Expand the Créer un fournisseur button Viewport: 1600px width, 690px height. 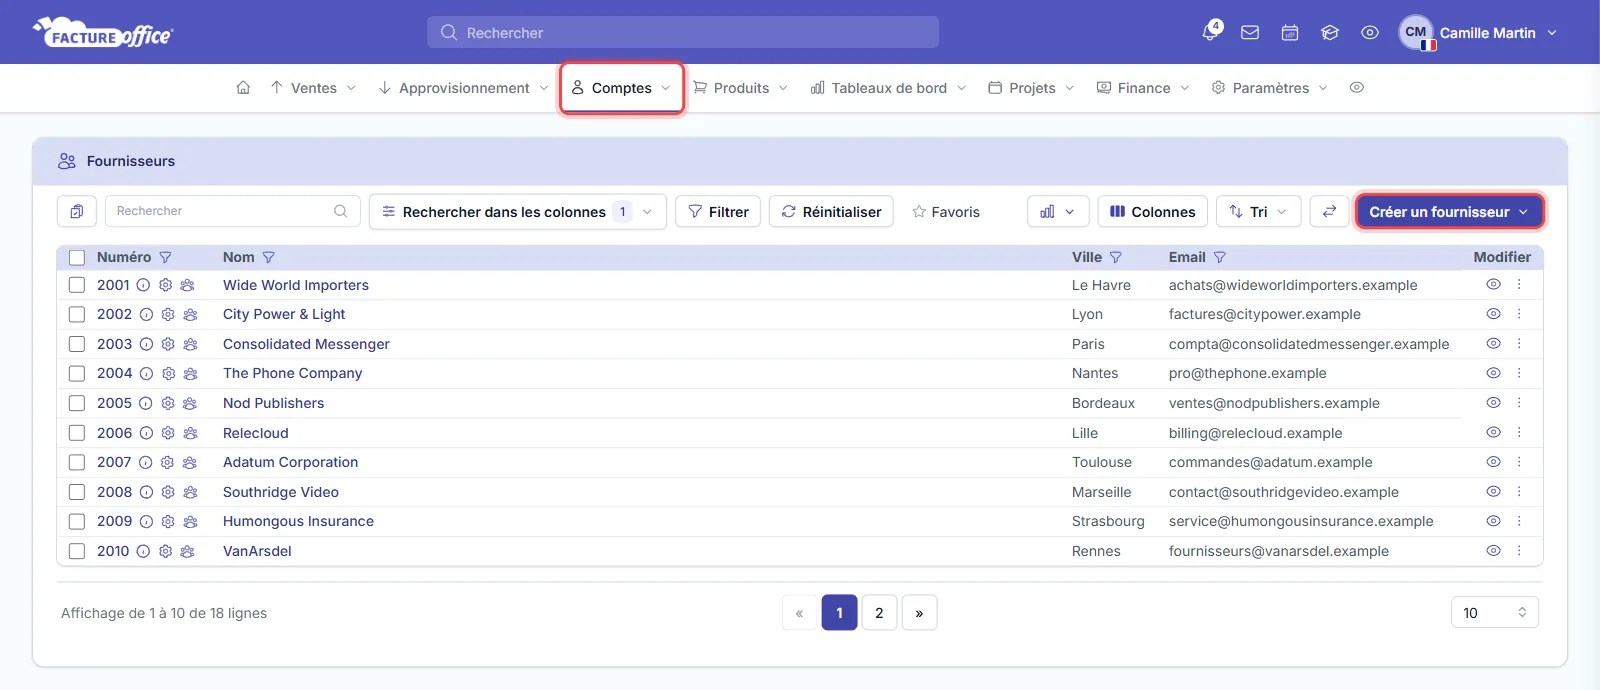point(1449,211)
